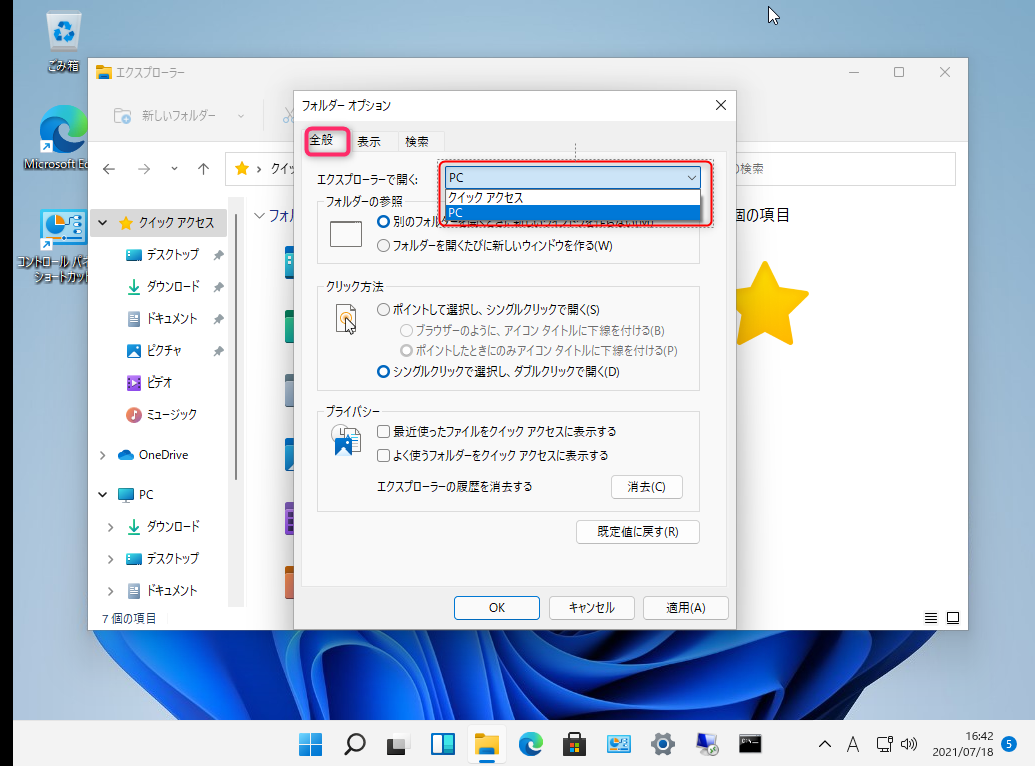The height and width of the screenshot is (766, 1035).
Task: Click the Explorer search field
Action: [846, 169]
